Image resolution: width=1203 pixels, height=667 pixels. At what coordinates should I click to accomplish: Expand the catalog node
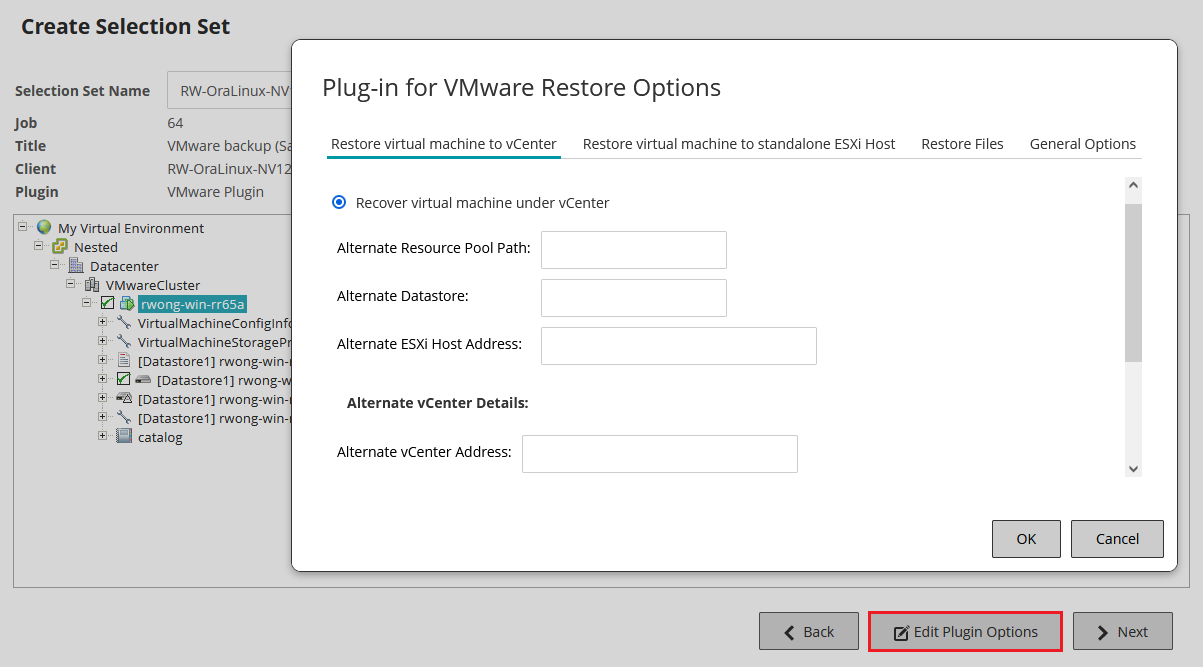[103, 436]
